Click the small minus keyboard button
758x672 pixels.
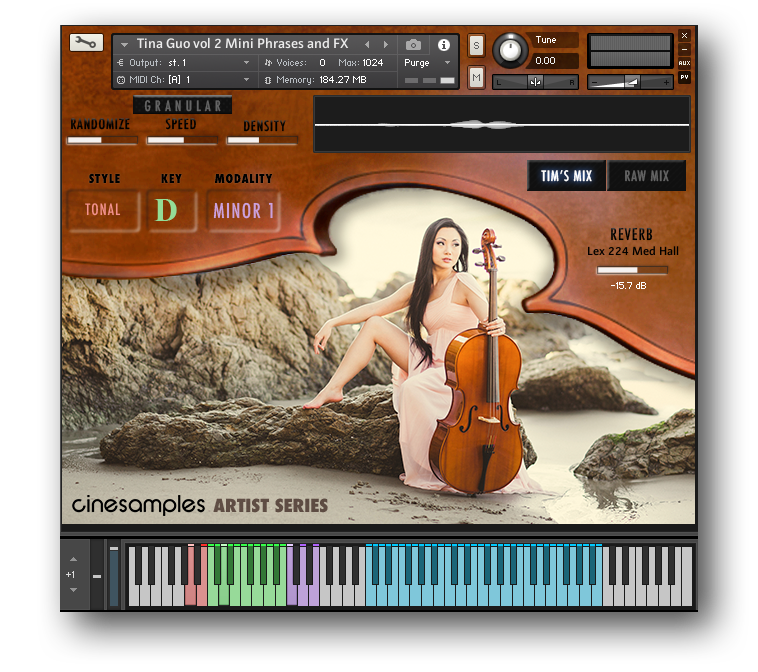click(x=97, y=576)
